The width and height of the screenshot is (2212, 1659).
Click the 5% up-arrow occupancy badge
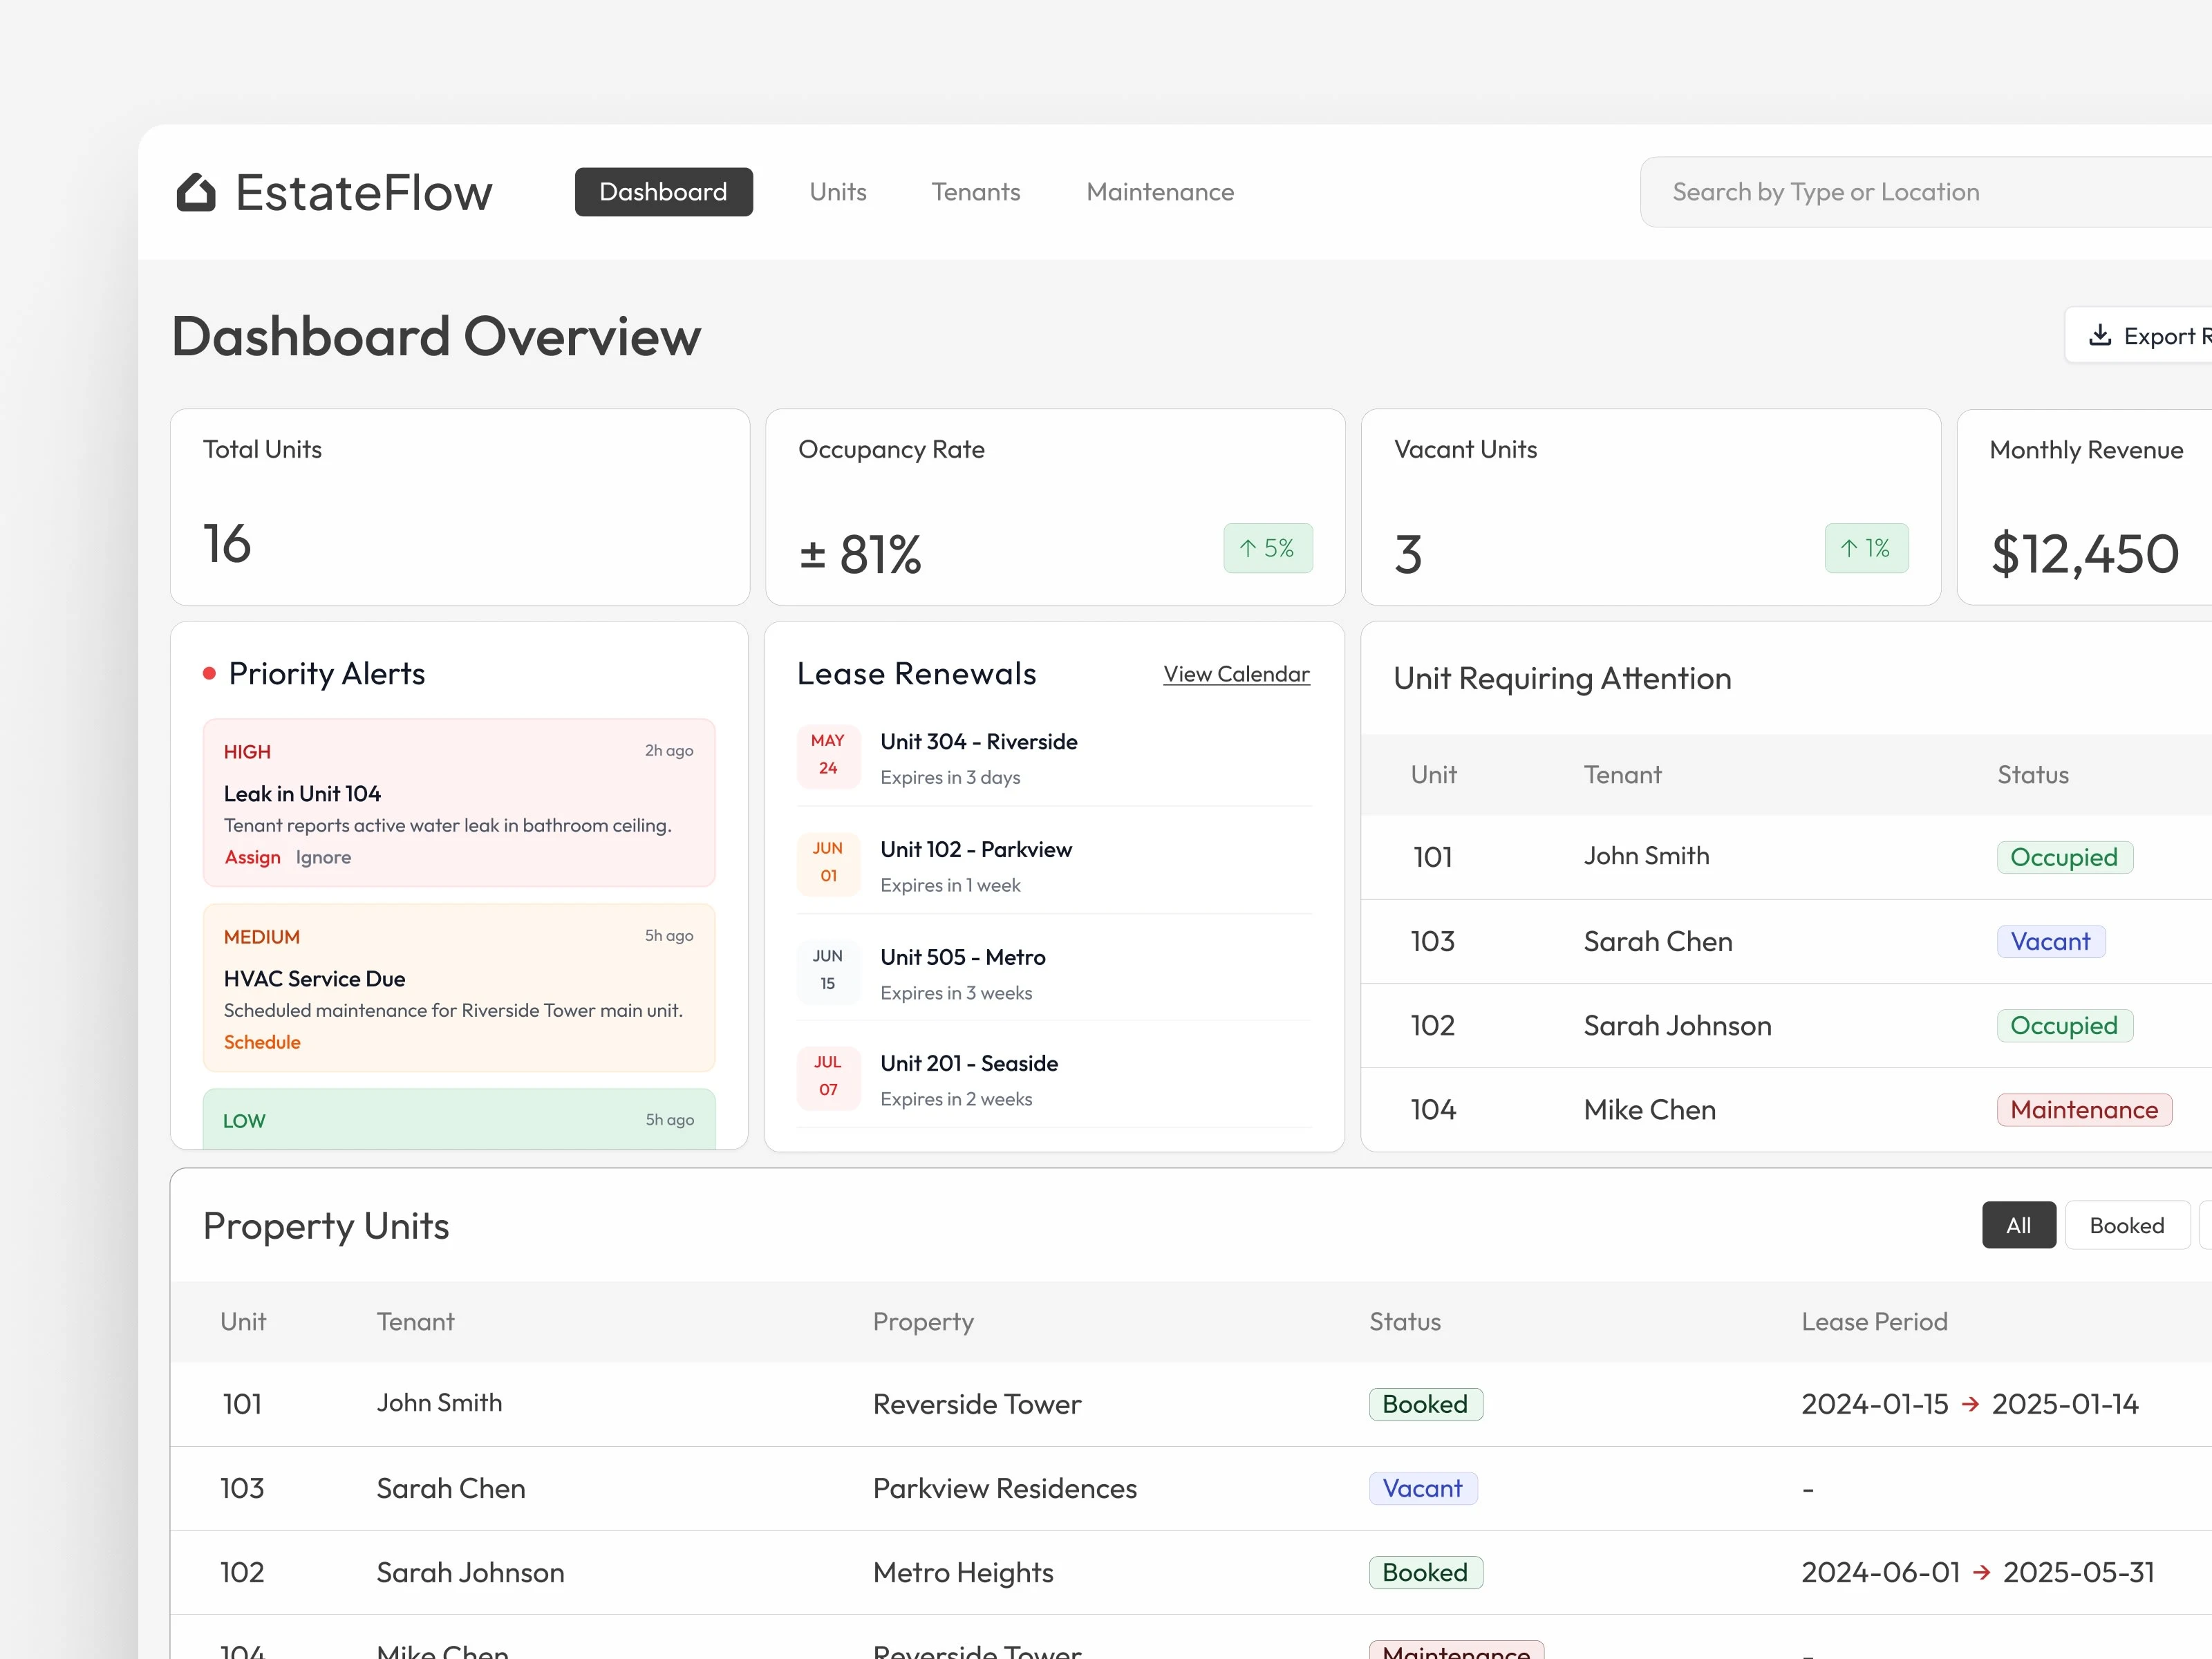[x=1267, y=548]
